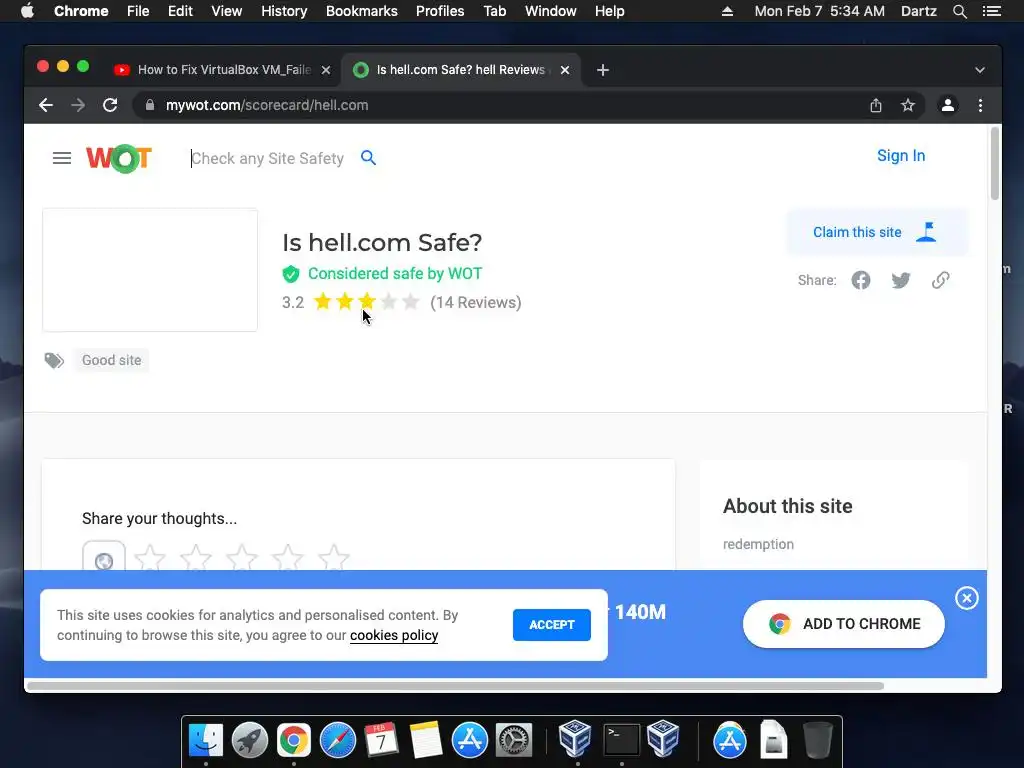Accept the cookies notice
This screenshot has width=1024, height=768.
(552, 625)
